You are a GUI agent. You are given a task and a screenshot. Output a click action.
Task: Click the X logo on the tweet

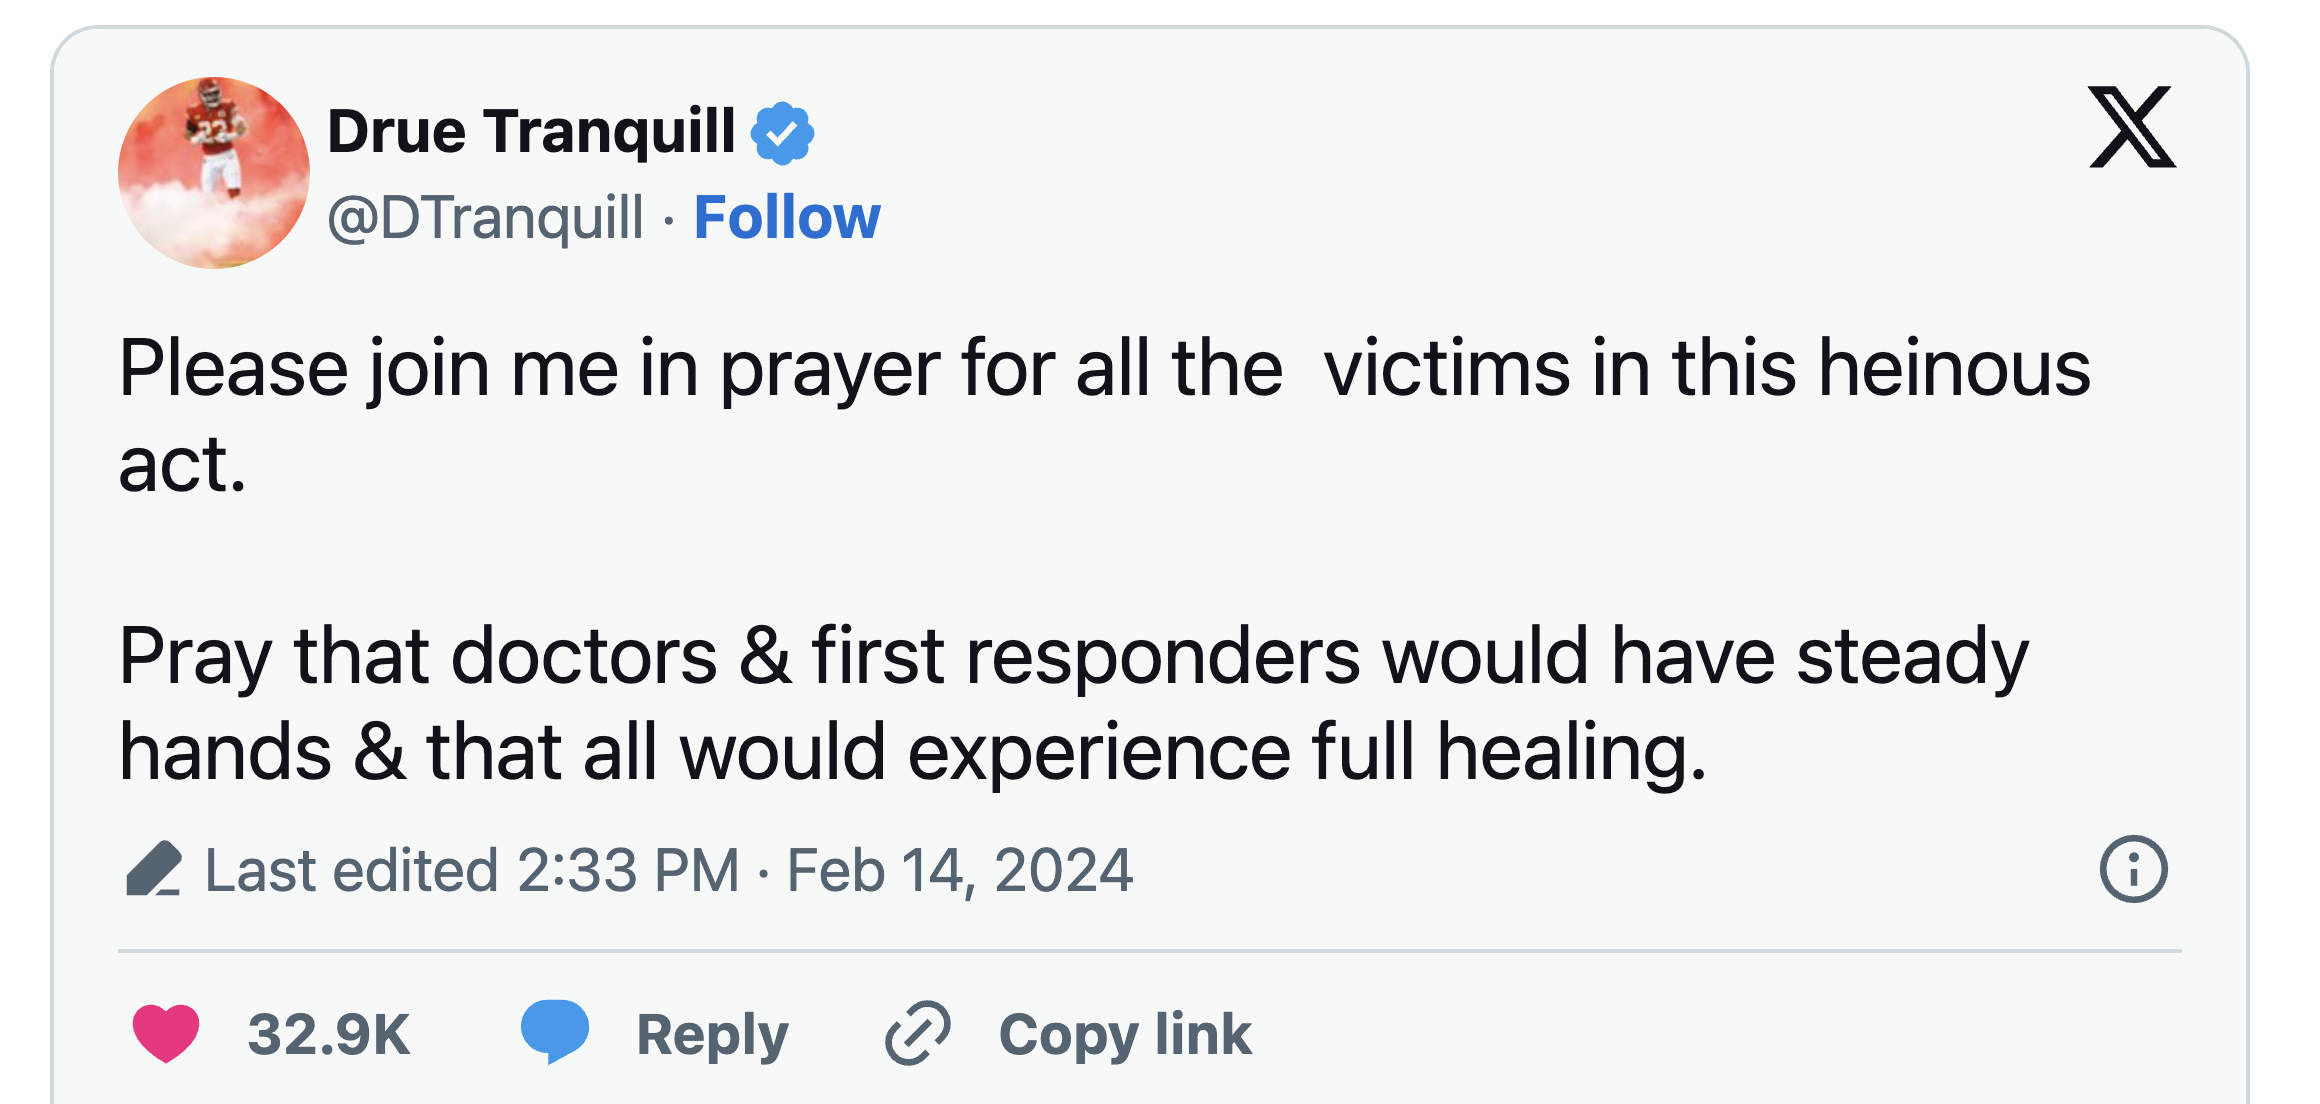pos(2131,127)
